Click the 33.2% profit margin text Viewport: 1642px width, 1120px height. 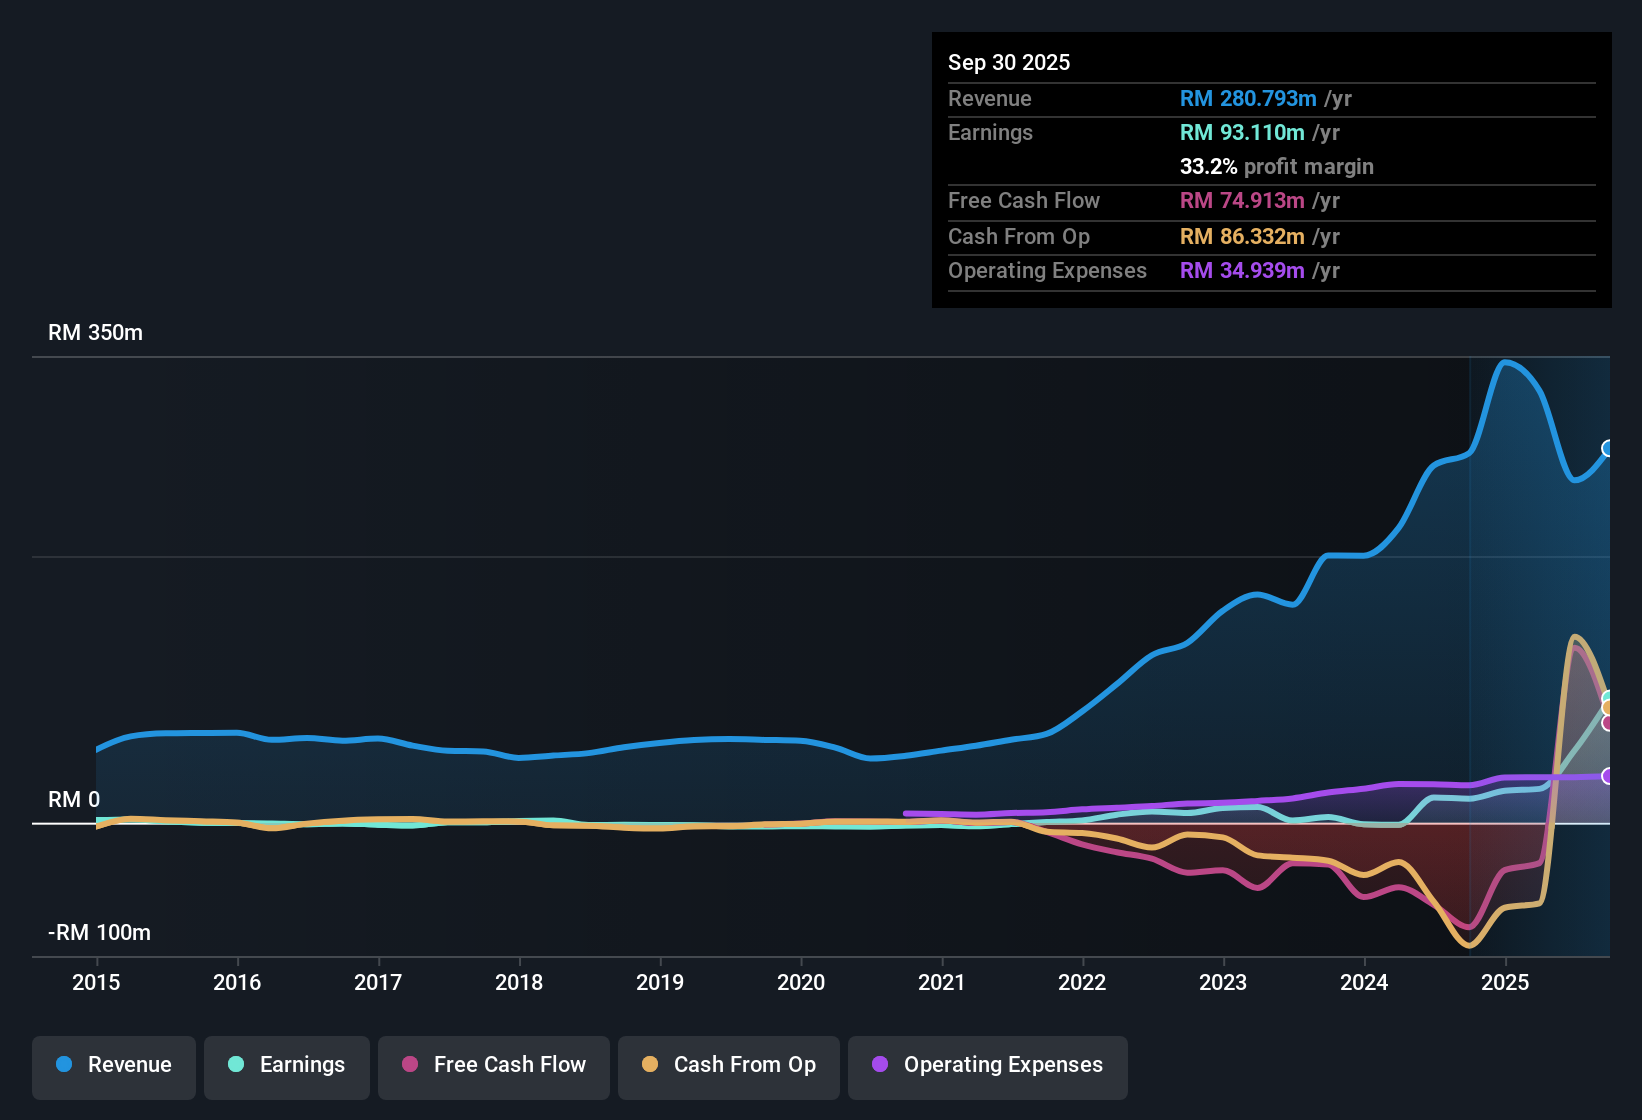pos(1276,167)
